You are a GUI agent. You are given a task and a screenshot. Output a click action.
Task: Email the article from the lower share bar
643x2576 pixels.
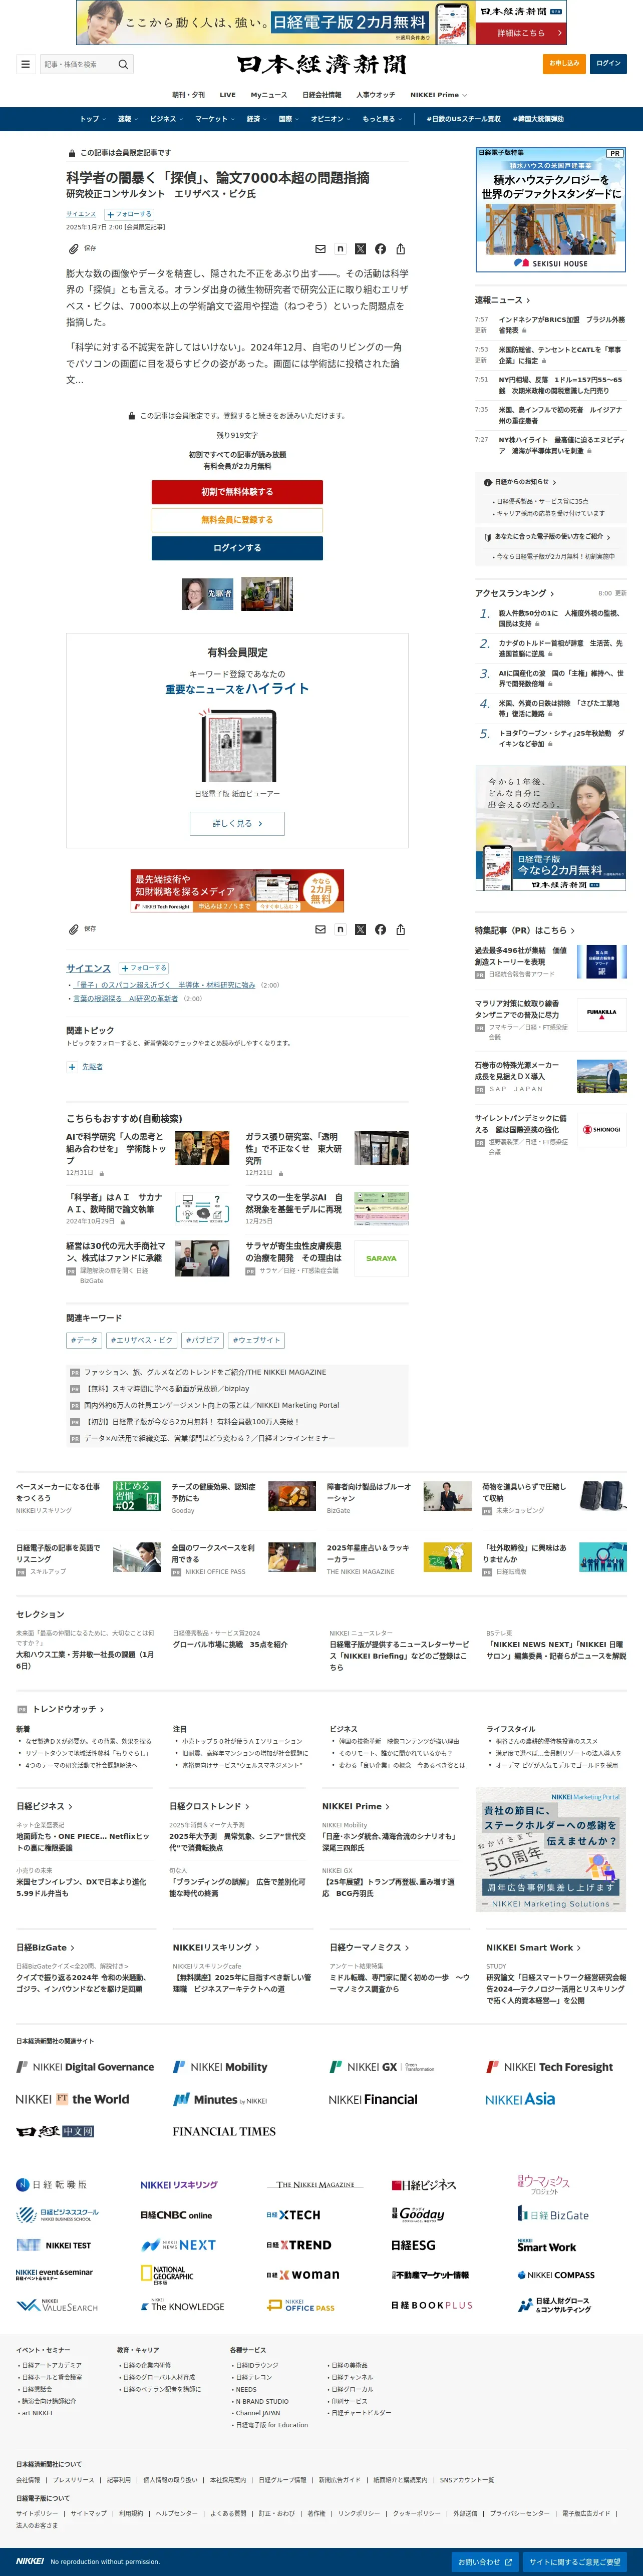pos(320,929)
